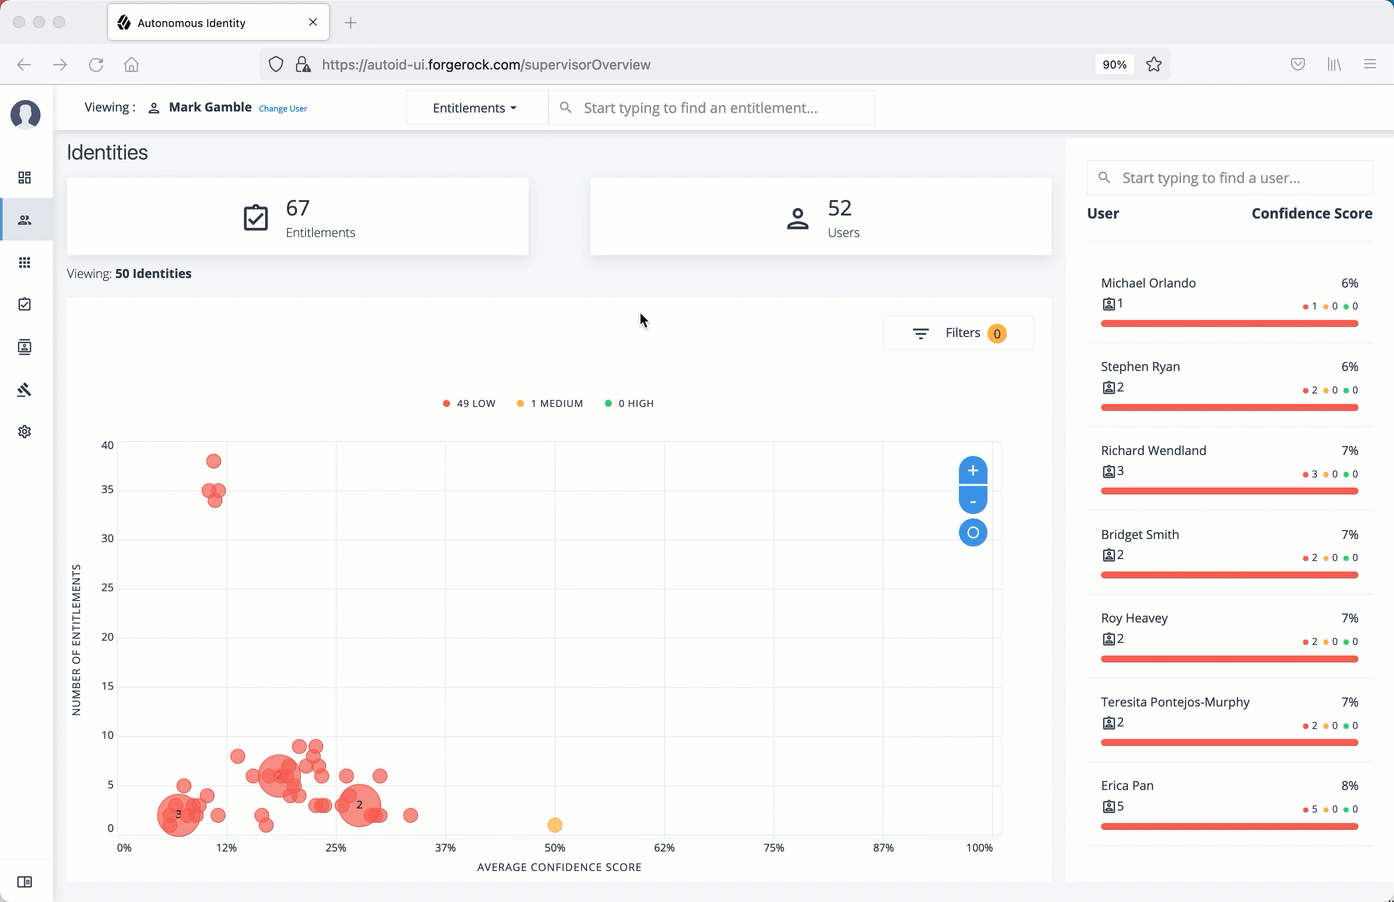Open settings gear in left sidebar
This screenshot has height=902, width=1394.
point(25,432)
